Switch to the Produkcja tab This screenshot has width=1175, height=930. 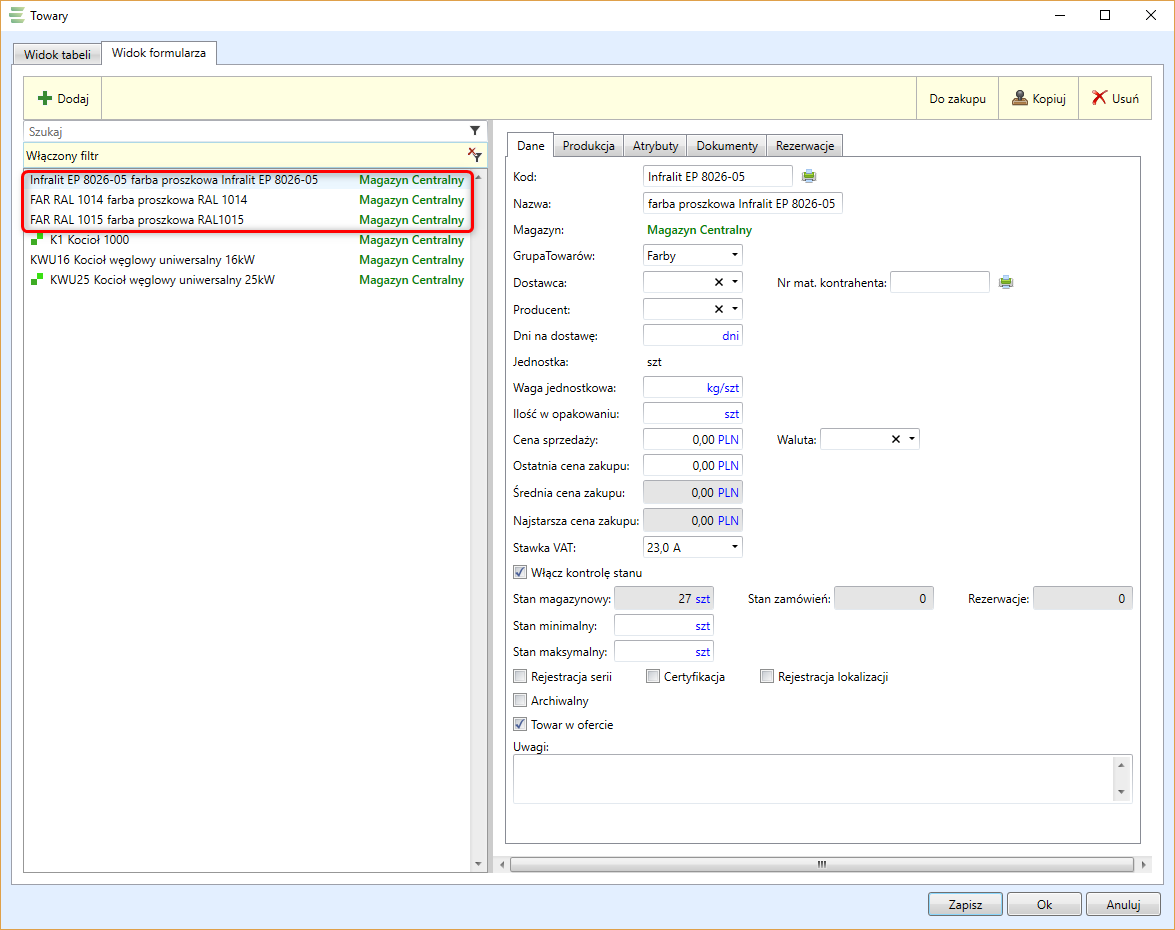coord(588,146)
